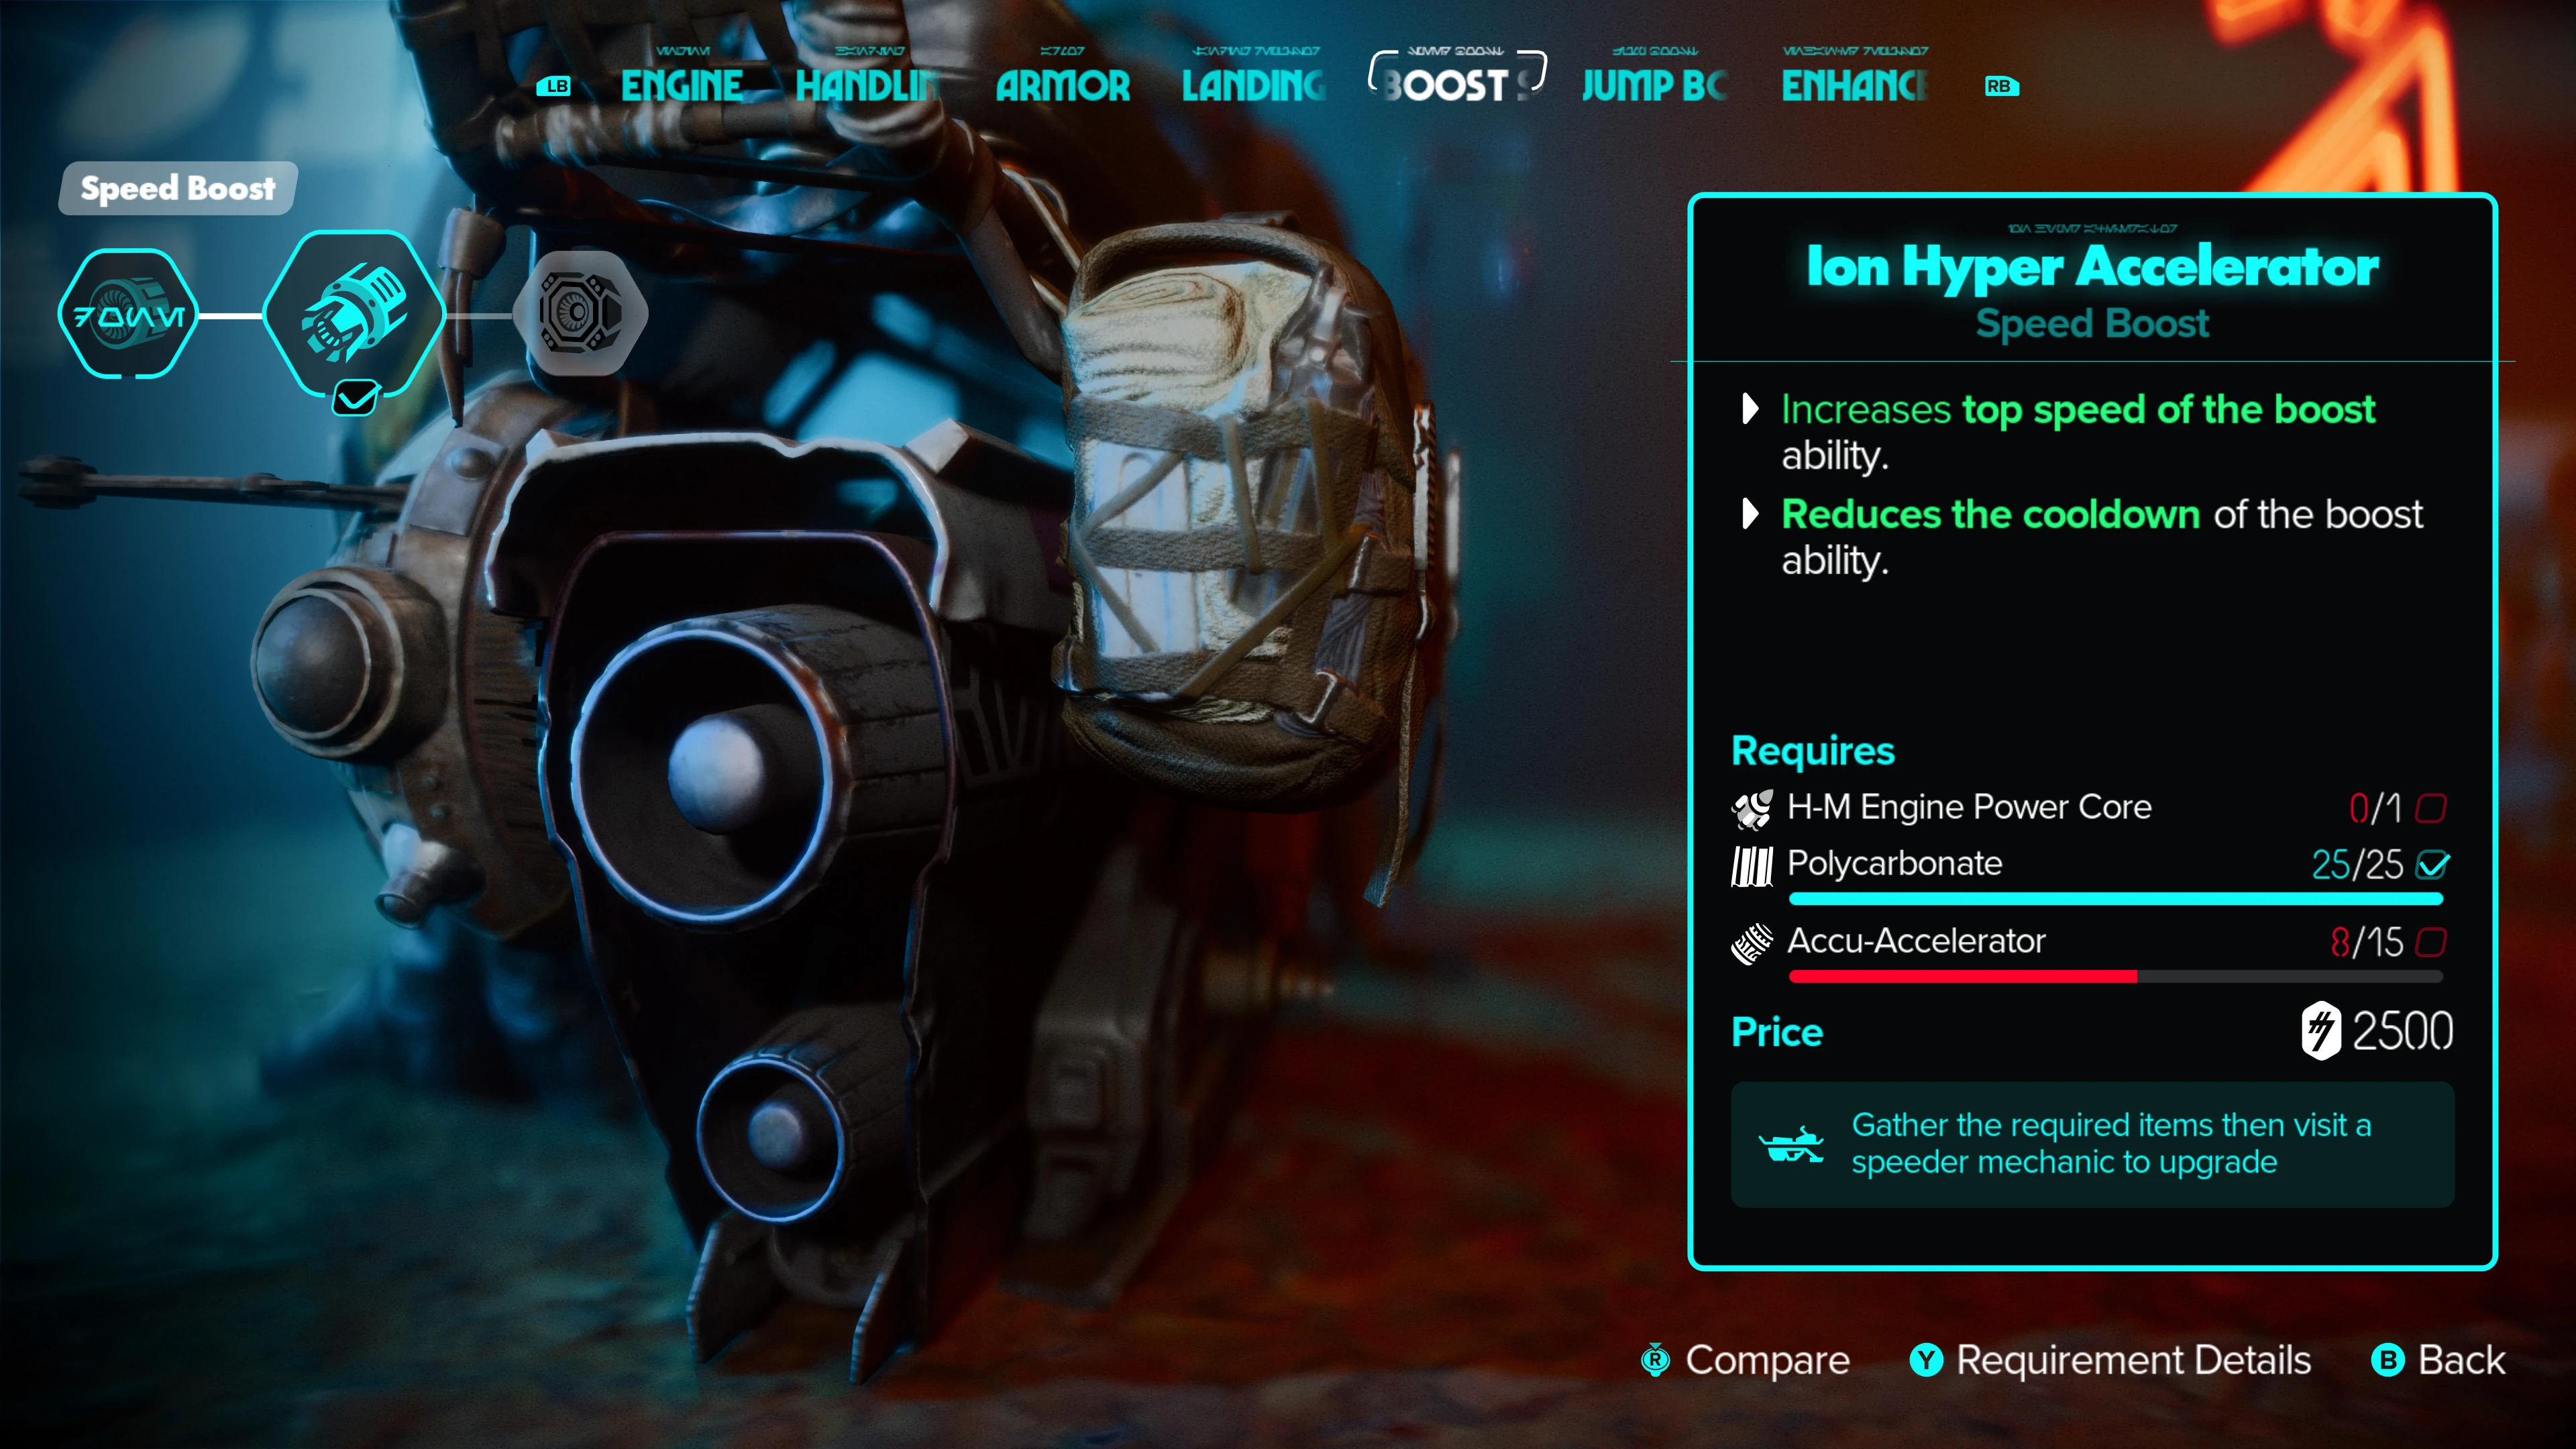Image resolution: width=2576 pixels, height=1449 pixels.
Task: Click the arrow beside 'Increases top speed' bullet
Action: click(x=1750, y=408)
